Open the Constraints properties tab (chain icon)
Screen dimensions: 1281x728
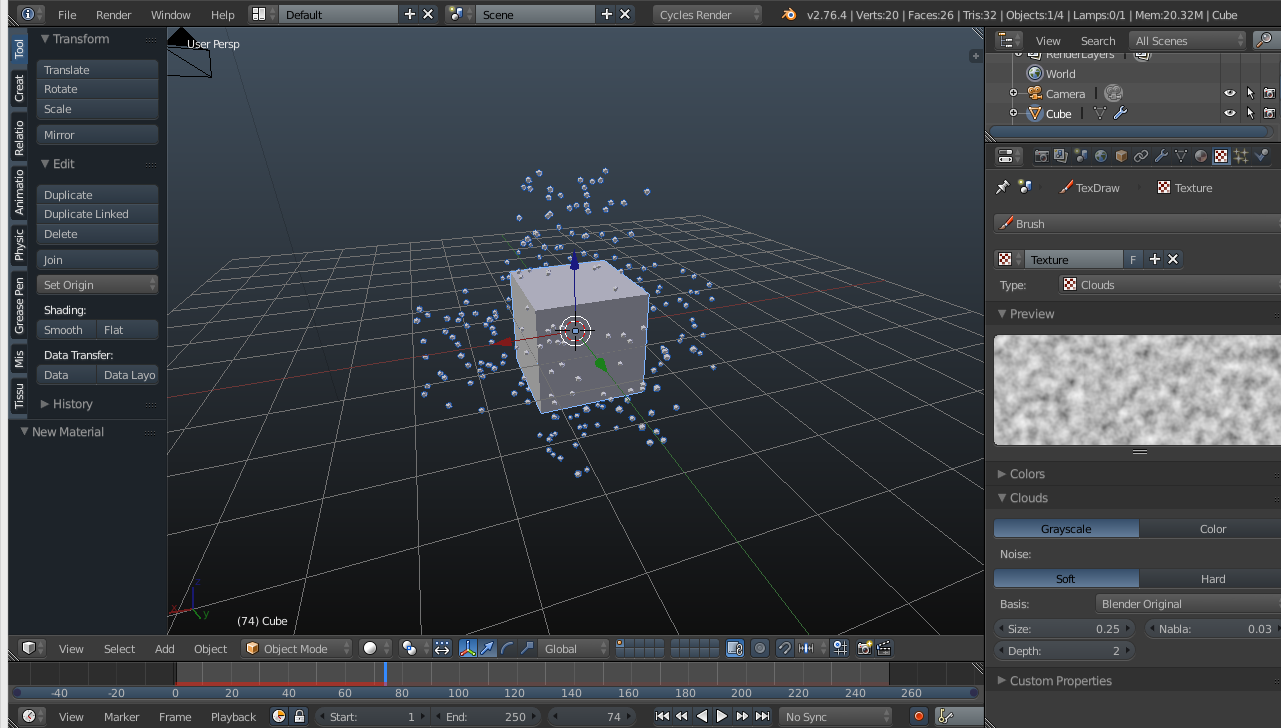tap(1141, 156)
